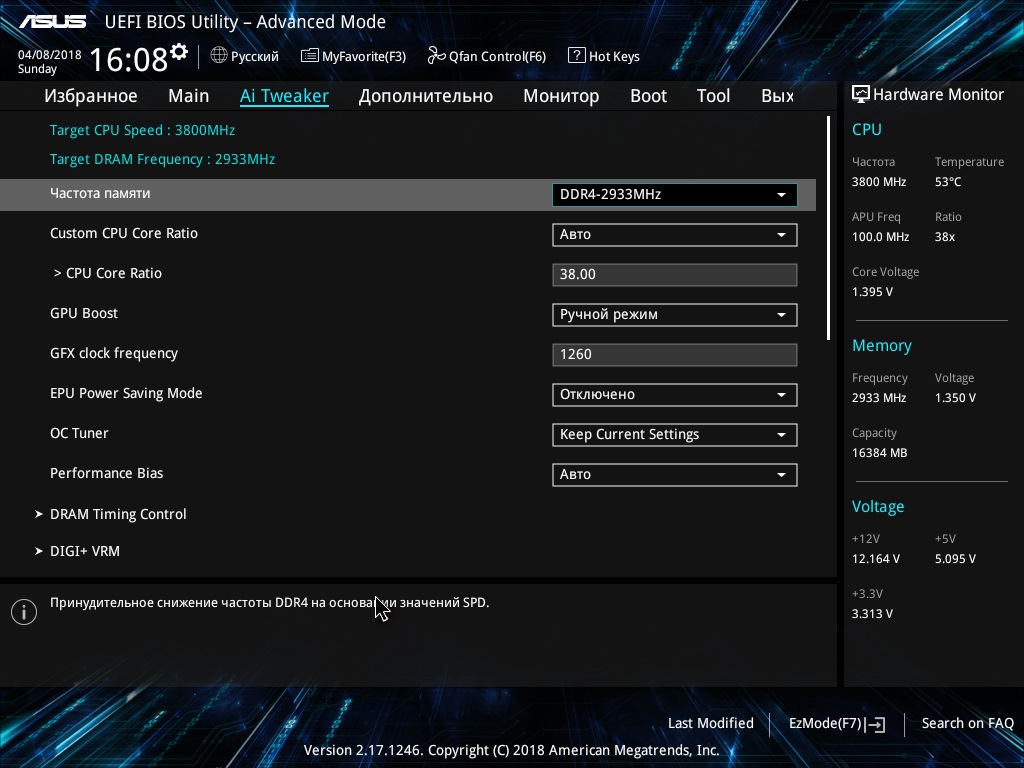
Task: Open the Частота памяти DDR4-2933MHz dropdown
Action: tap(675, 195)
